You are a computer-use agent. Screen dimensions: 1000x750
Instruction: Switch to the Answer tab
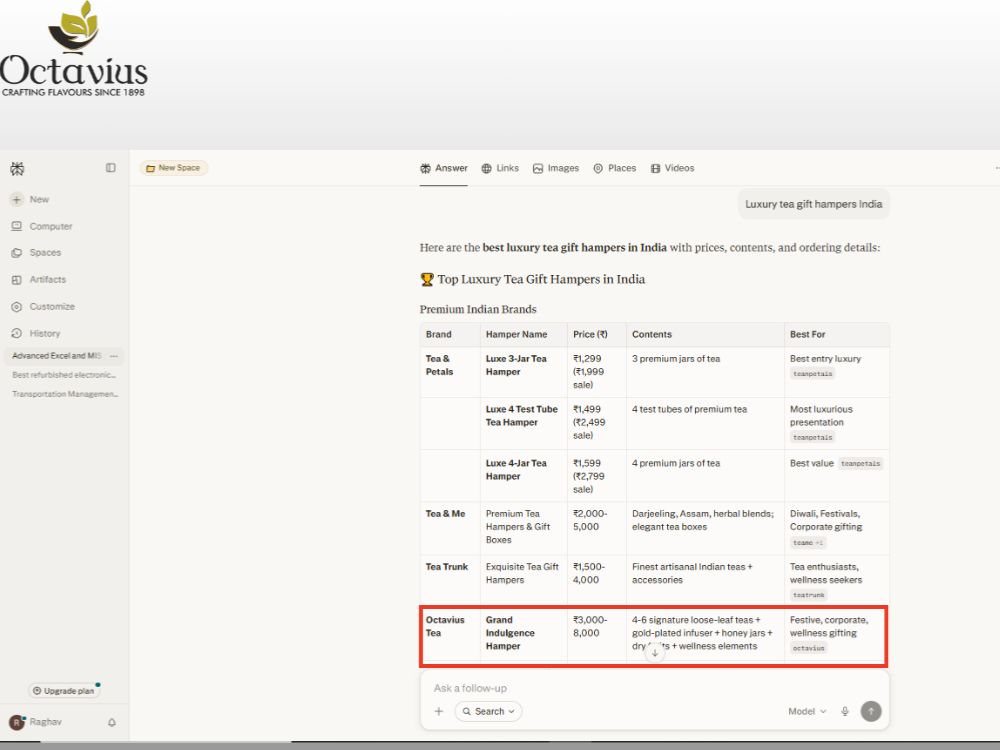[x=444, y=168]
